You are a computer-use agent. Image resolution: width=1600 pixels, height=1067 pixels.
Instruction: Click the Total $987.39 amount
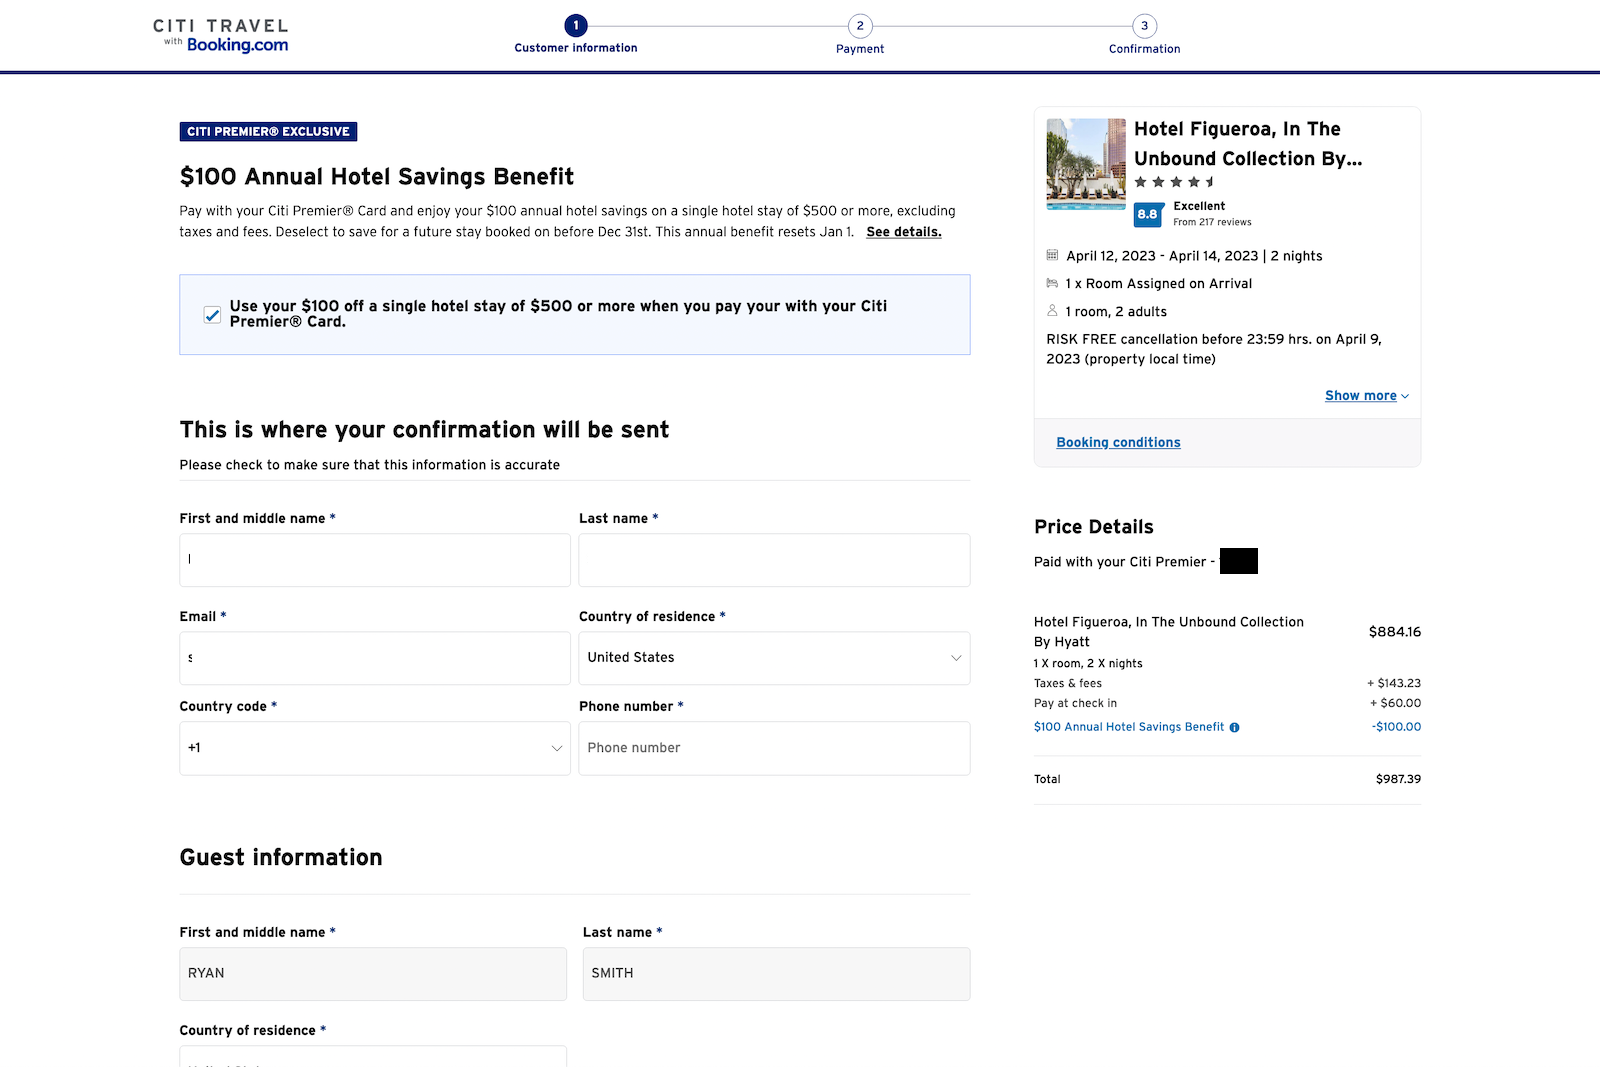(1398, 779)
